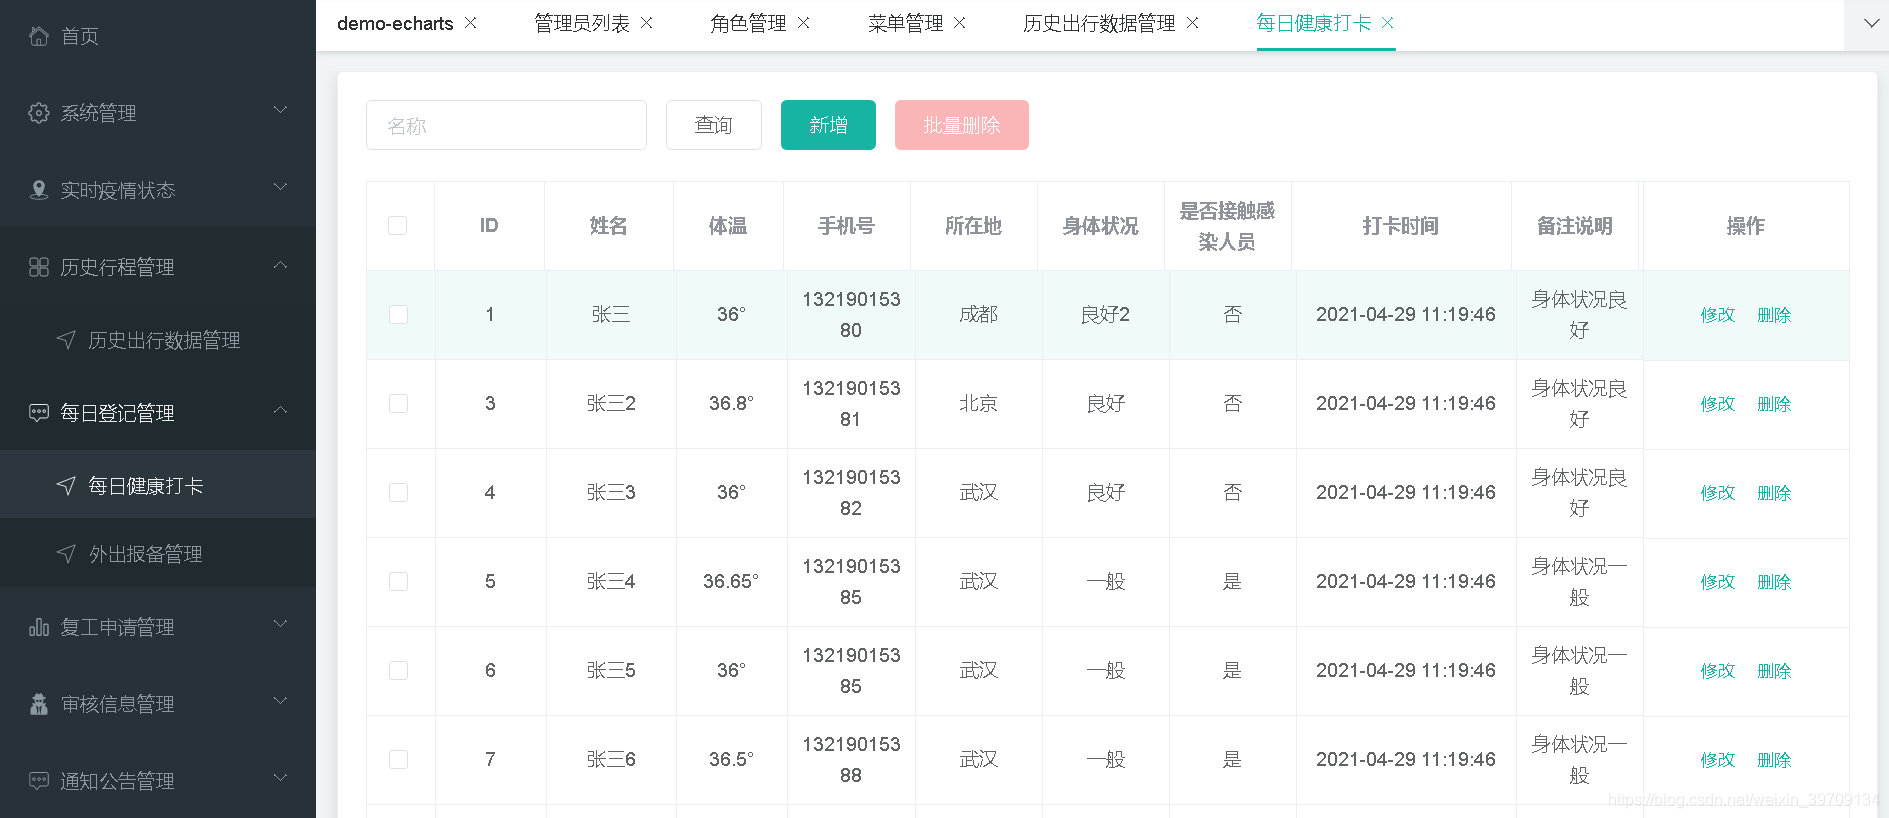Viewport: 1889px width, 818px height.
Task: Click the 批量删除 batch delete button
Action: coord(962,125)
